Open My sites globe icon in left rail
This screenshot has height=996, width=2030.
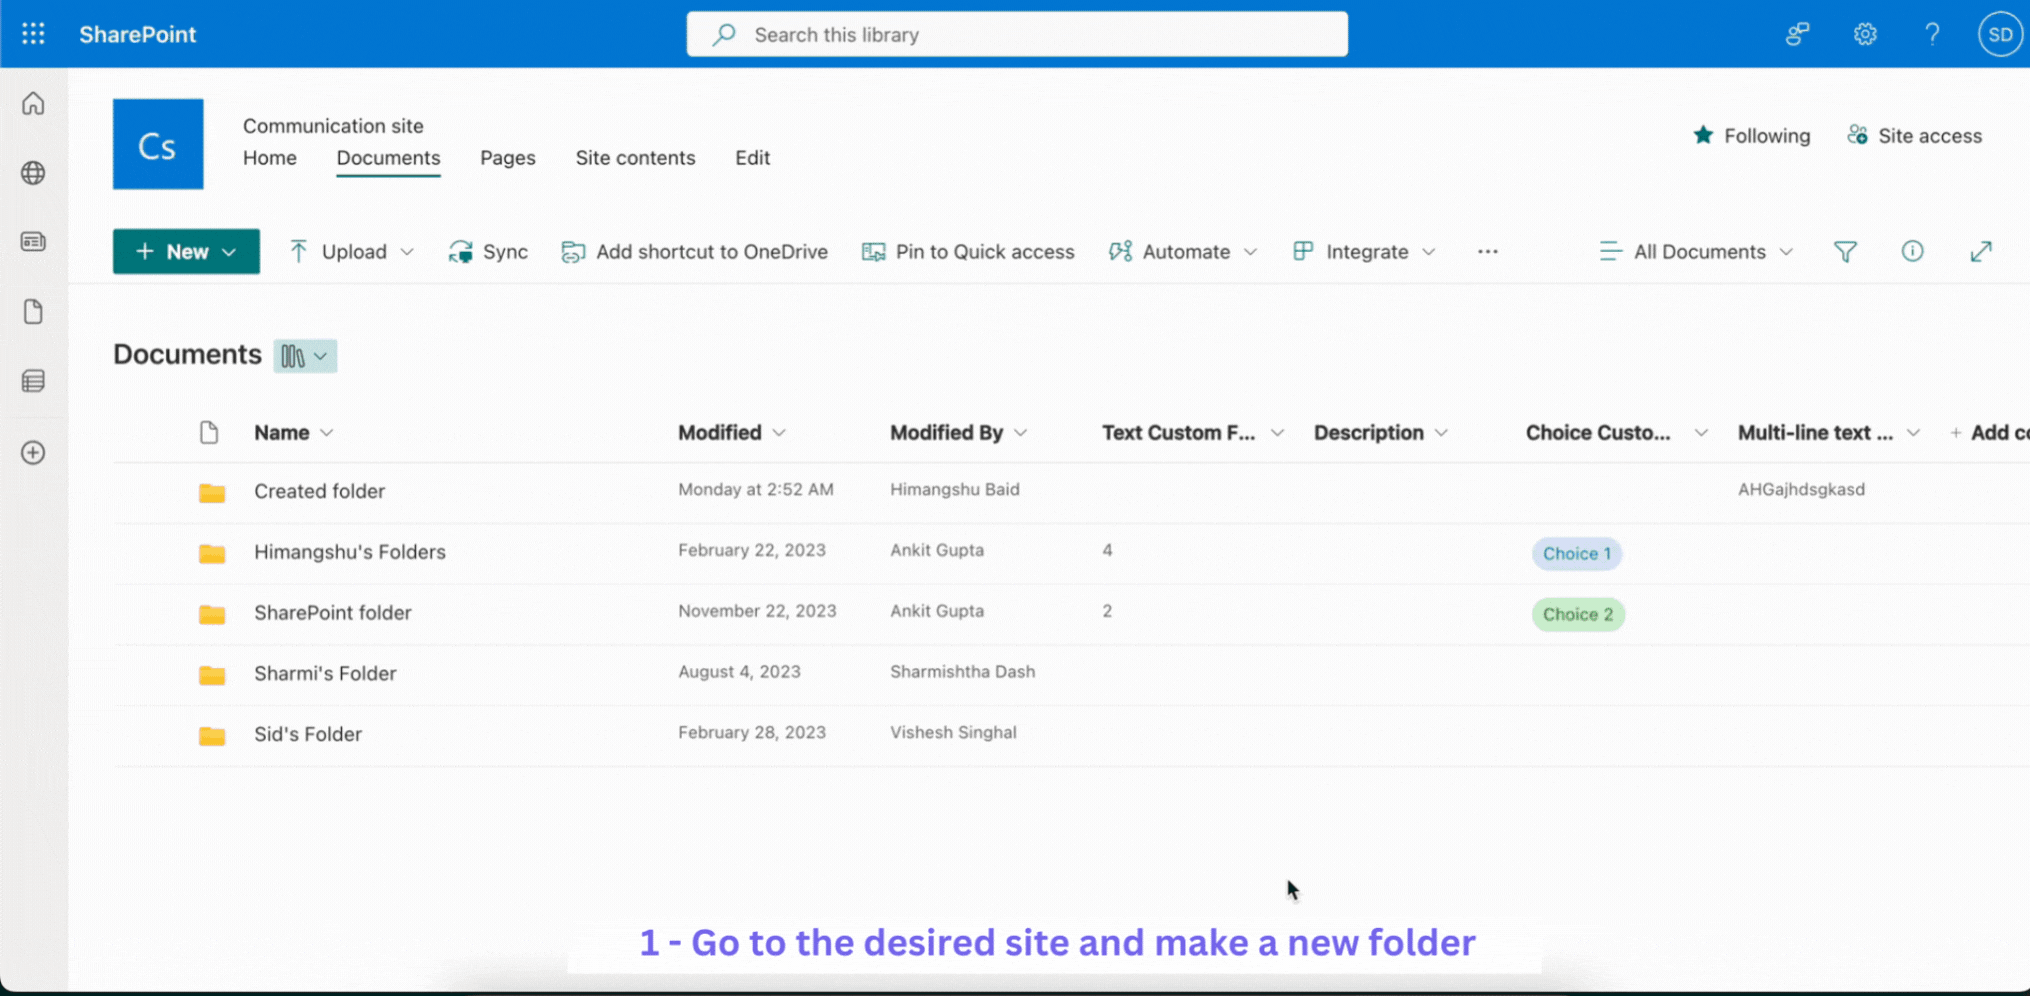[x=33, y=173]
